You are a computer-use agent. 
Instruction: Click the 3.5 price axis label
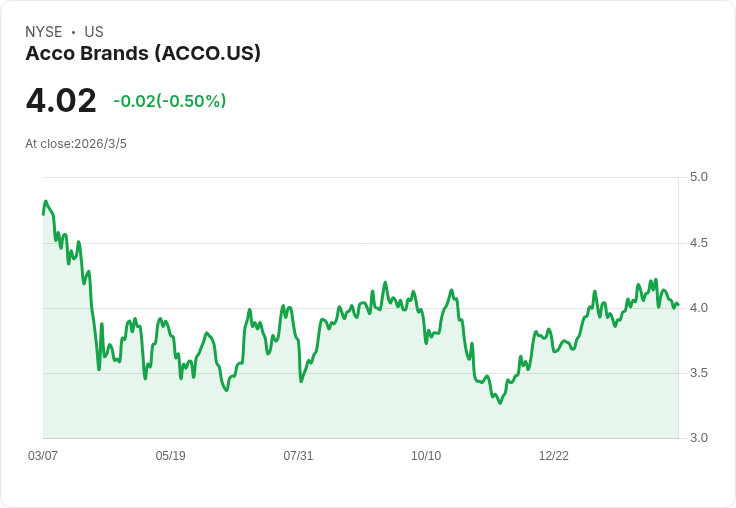(698, 373)
